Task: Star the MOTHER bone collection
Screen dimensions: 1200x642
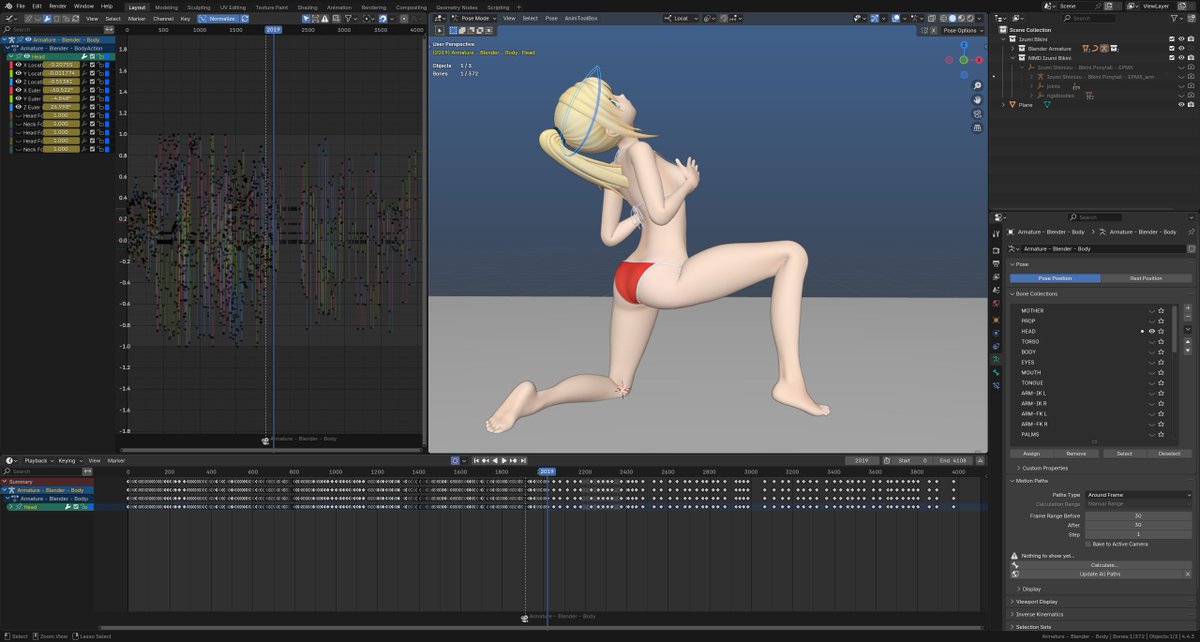Action: click(x=1161, y=310)
